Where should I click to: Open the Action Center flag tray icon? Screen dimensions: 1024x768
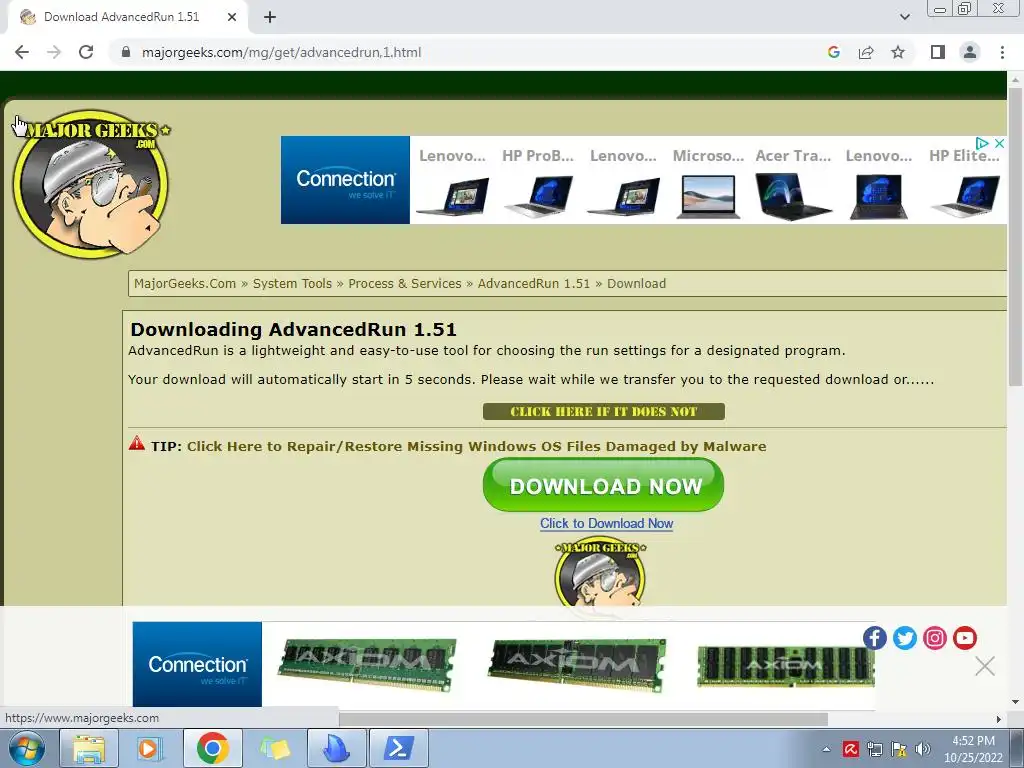click(899, 749)
